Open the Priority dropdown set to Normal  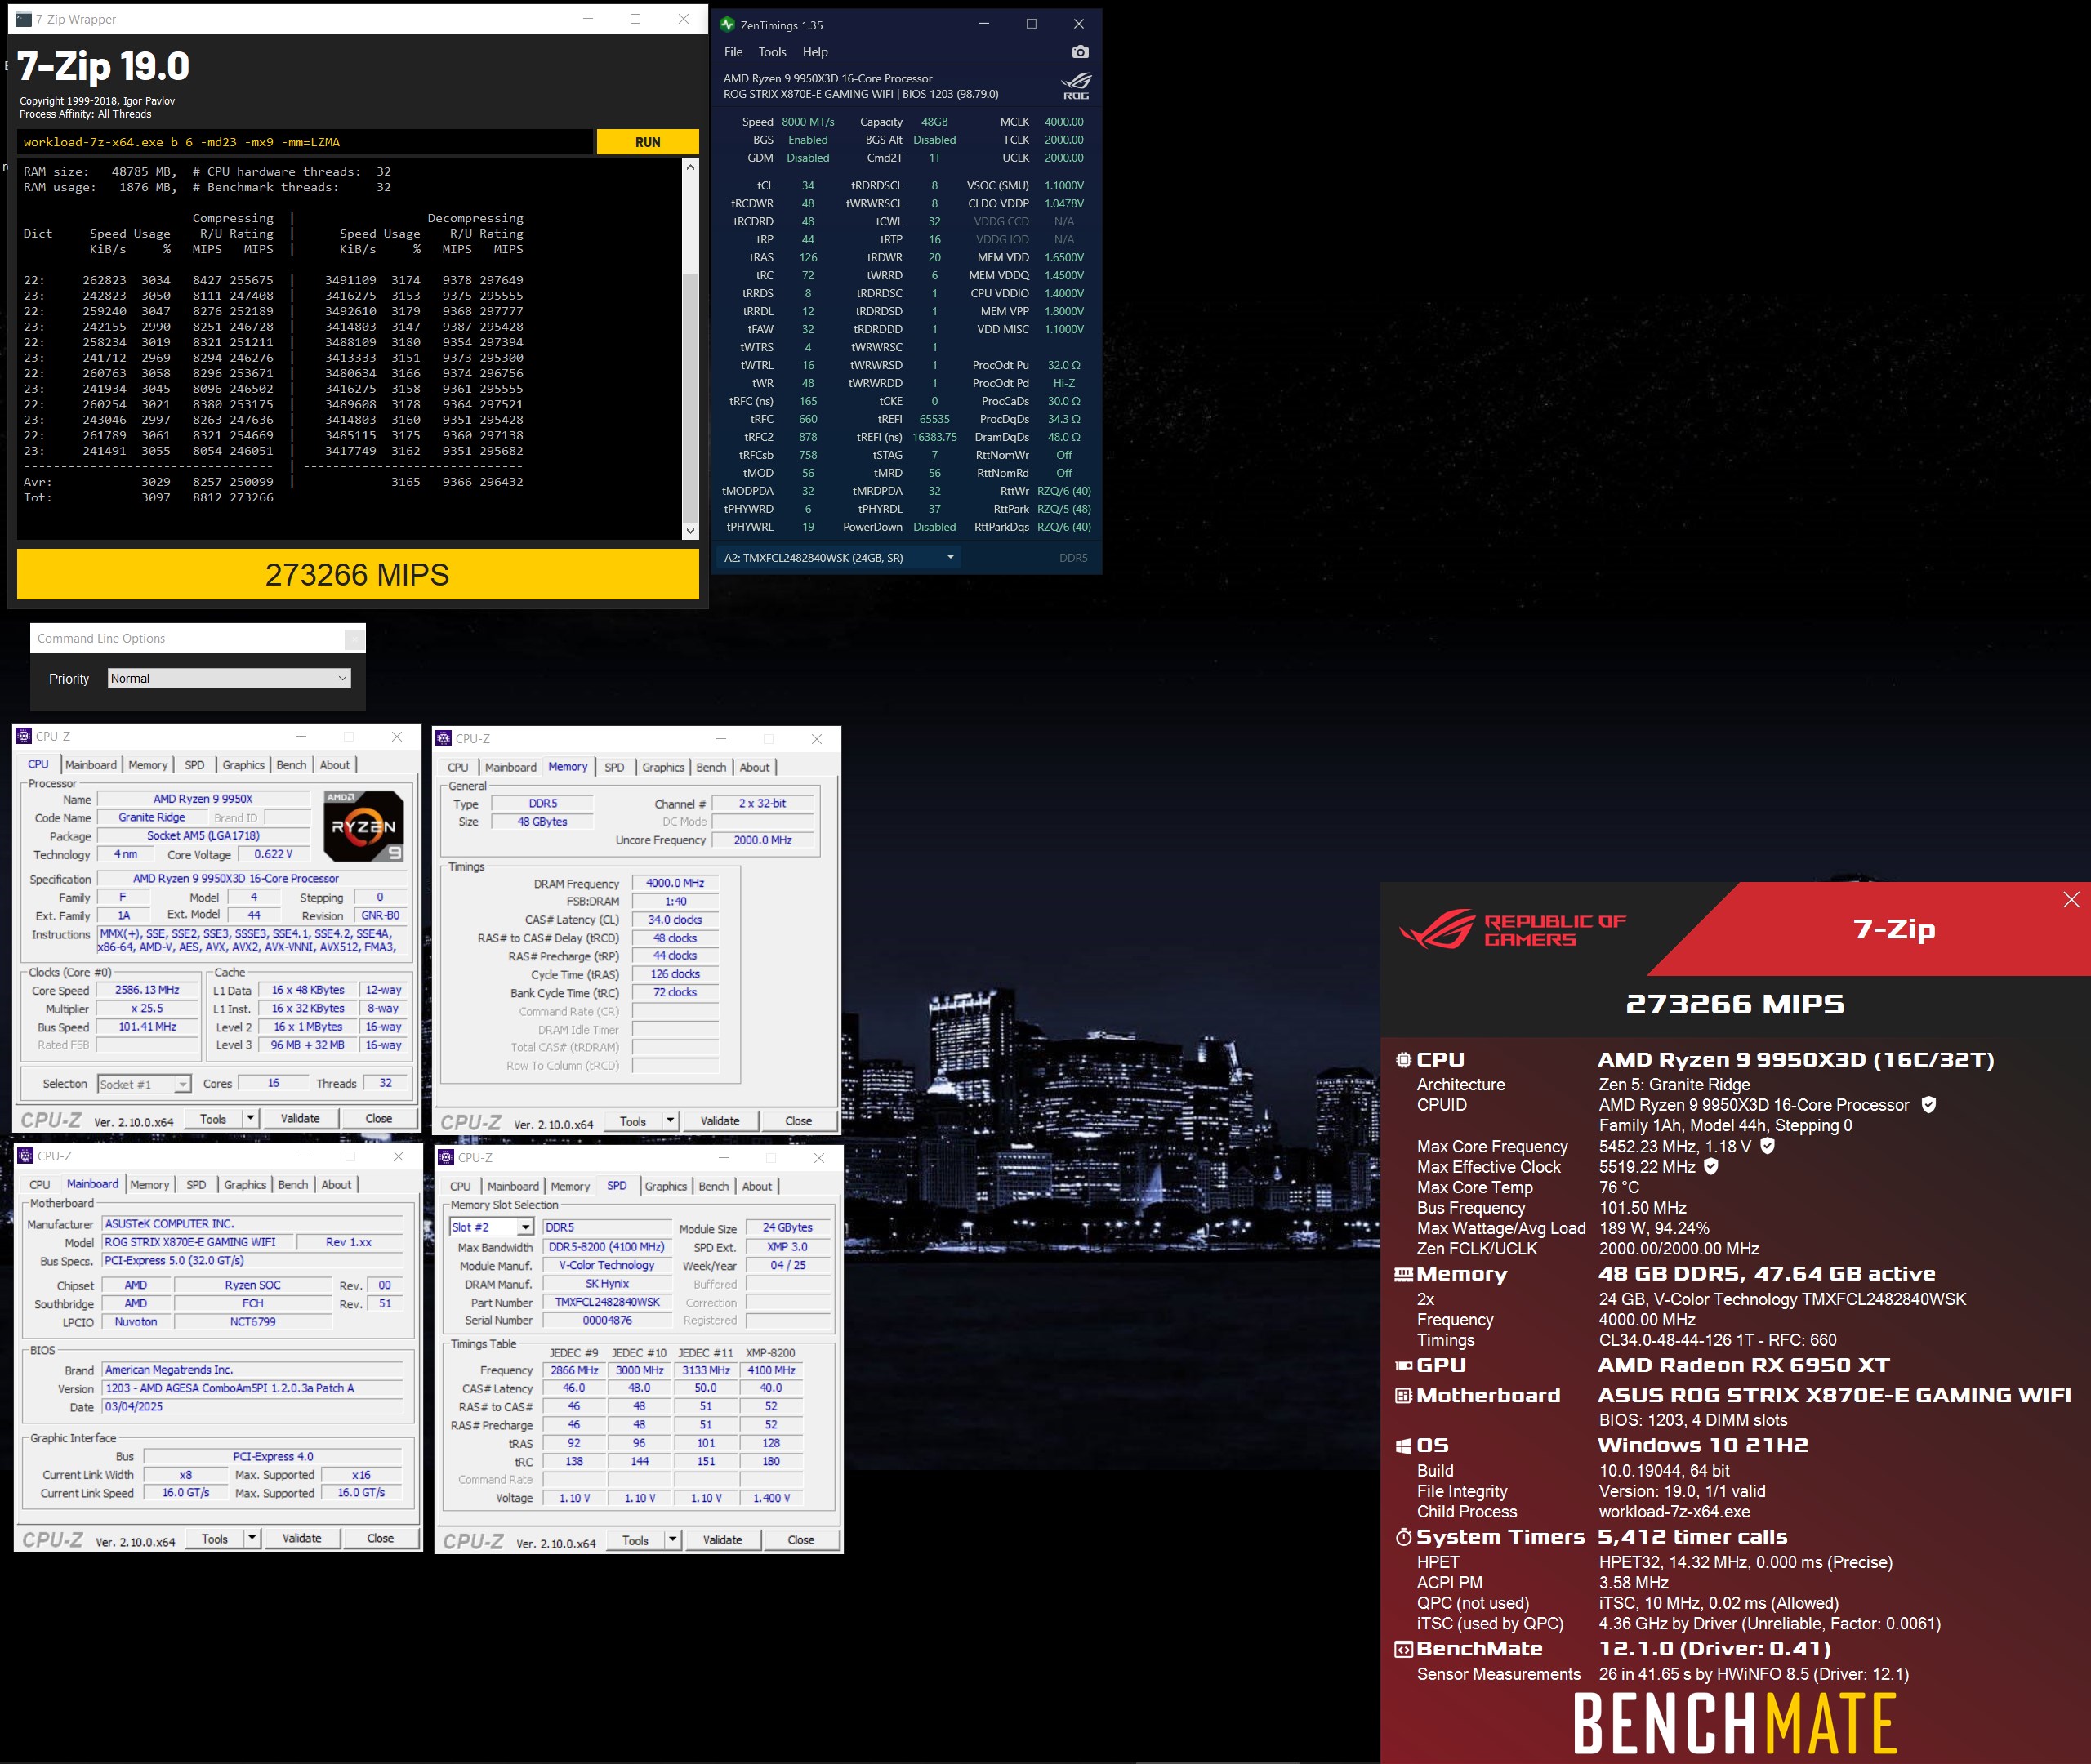(229, 679)
